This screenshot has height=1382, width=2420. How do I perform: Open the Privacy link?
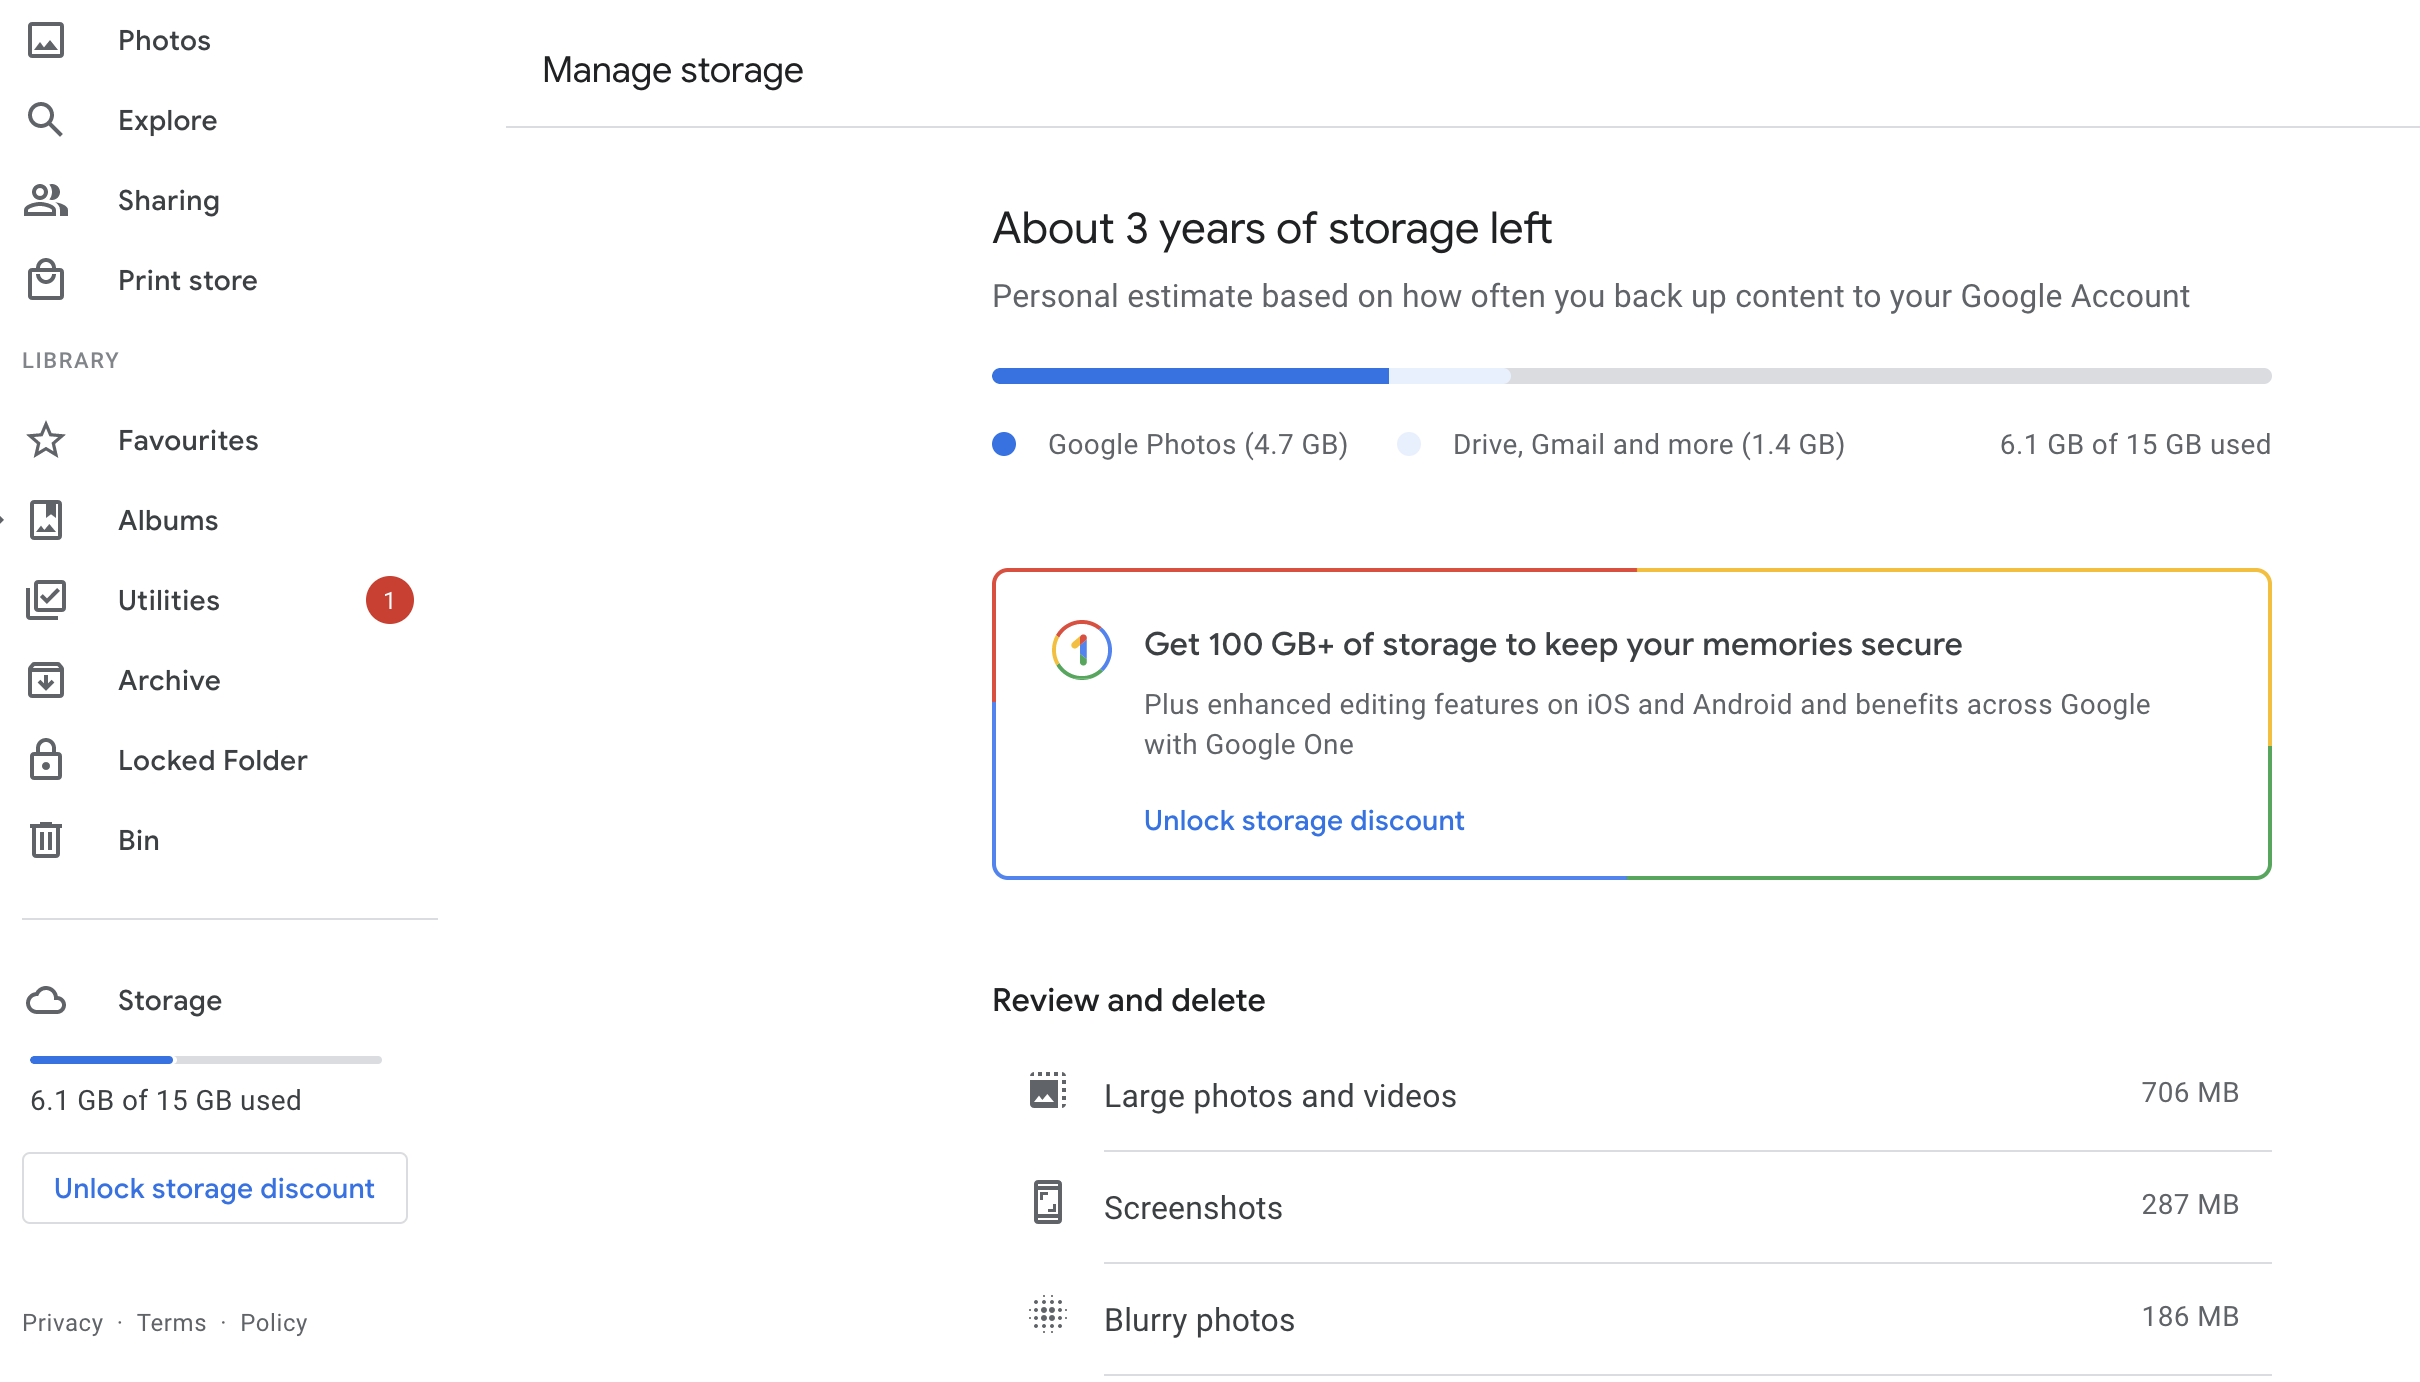click(x=62, y=1322)
